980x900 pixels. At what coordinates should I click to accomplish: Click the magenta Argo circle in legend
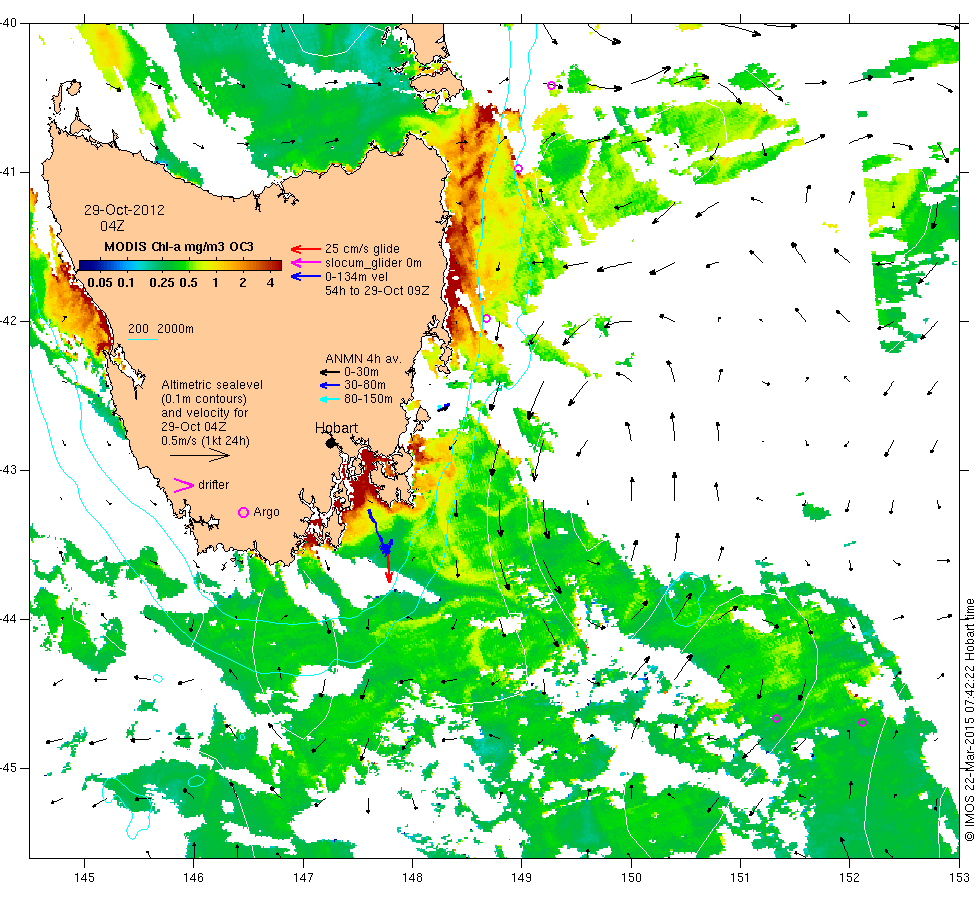click(x=244, y=512)
